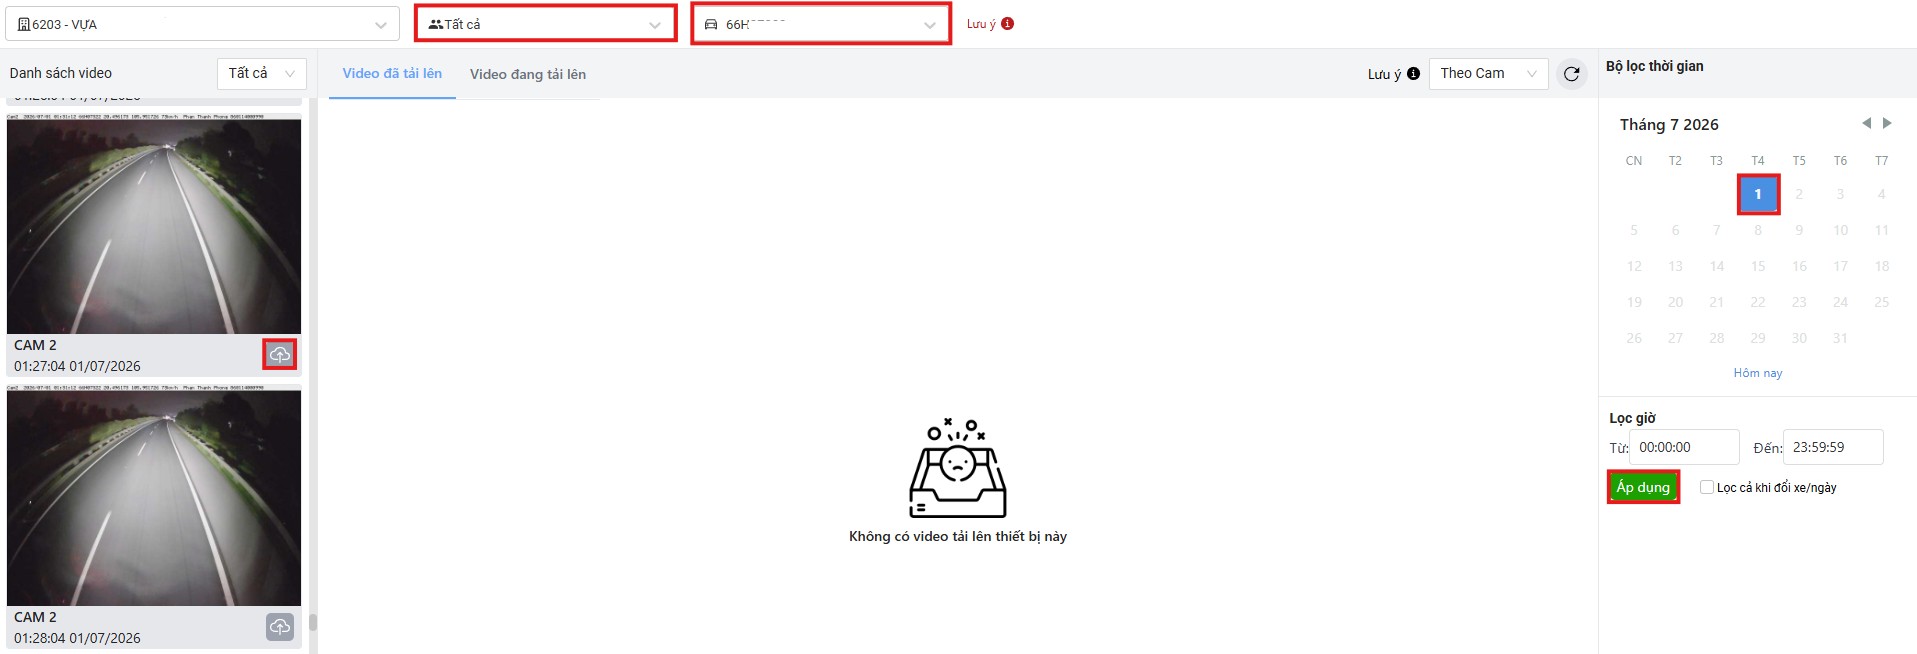Switch to Video đang tải lên tab
Viewport: 1917px width, 654px height.
tap(528, 74)
